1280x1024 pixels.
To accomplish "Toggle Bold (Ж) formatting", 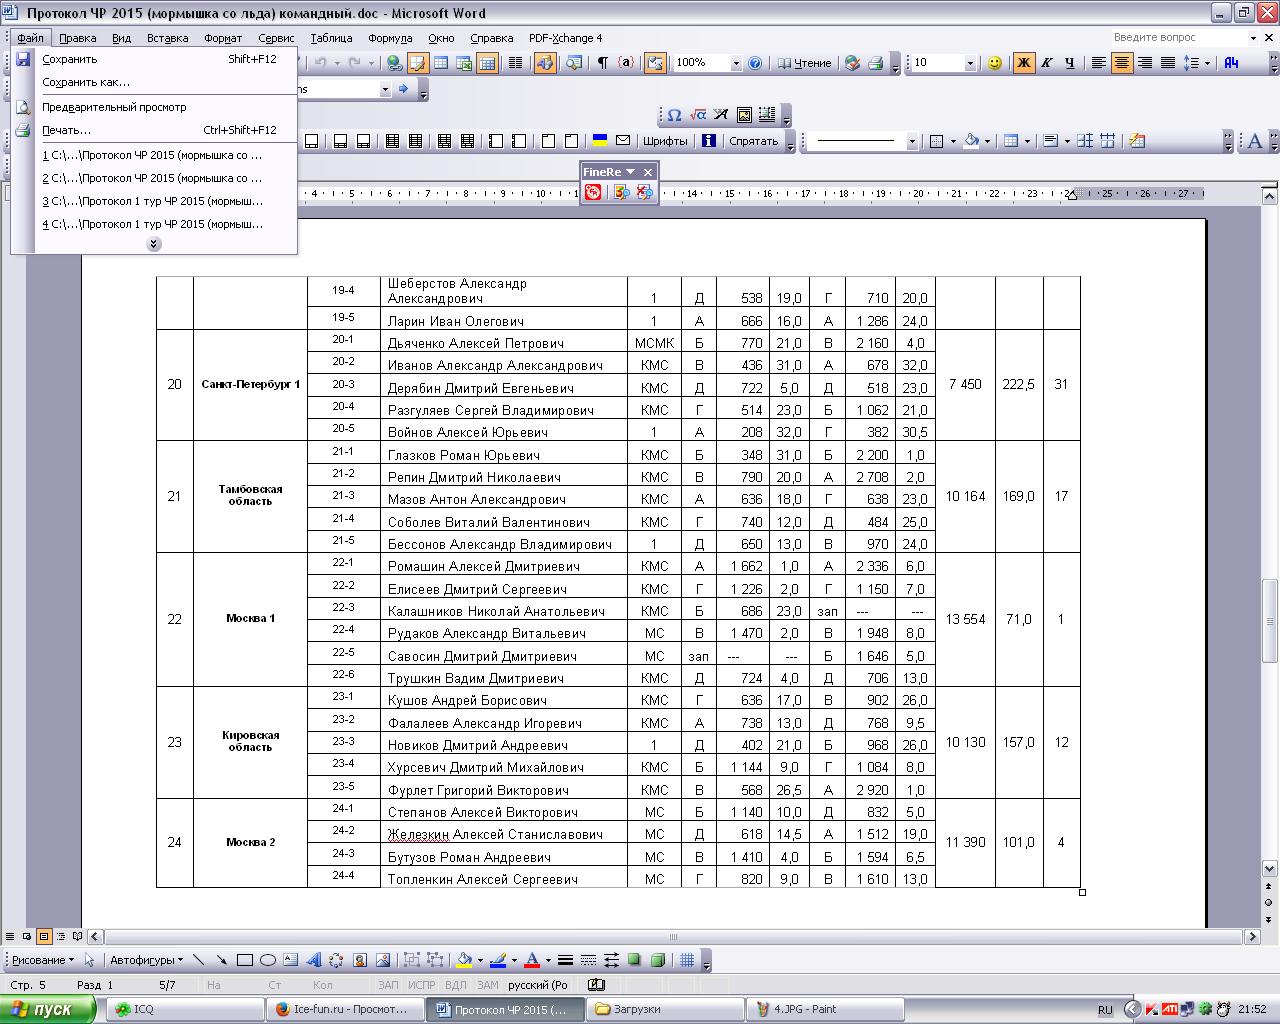I will (1023, 63).
